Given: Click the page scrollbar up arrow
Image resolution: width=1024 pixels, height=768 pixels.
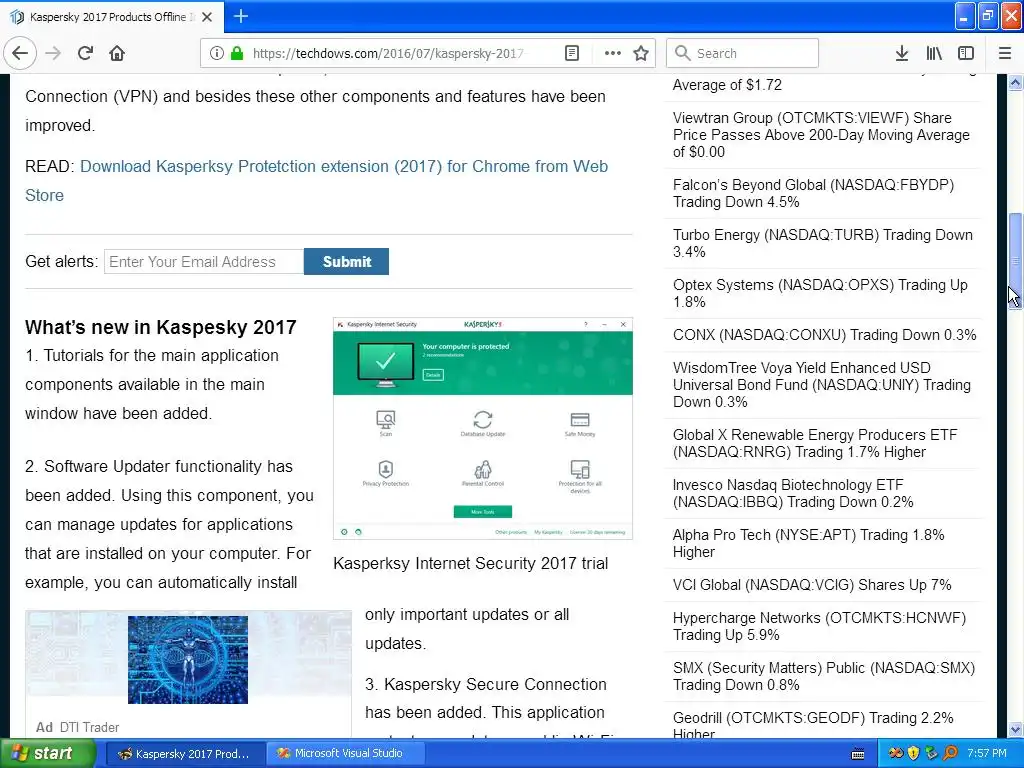Looking at the screenshot, I should tap(1015, 82).
